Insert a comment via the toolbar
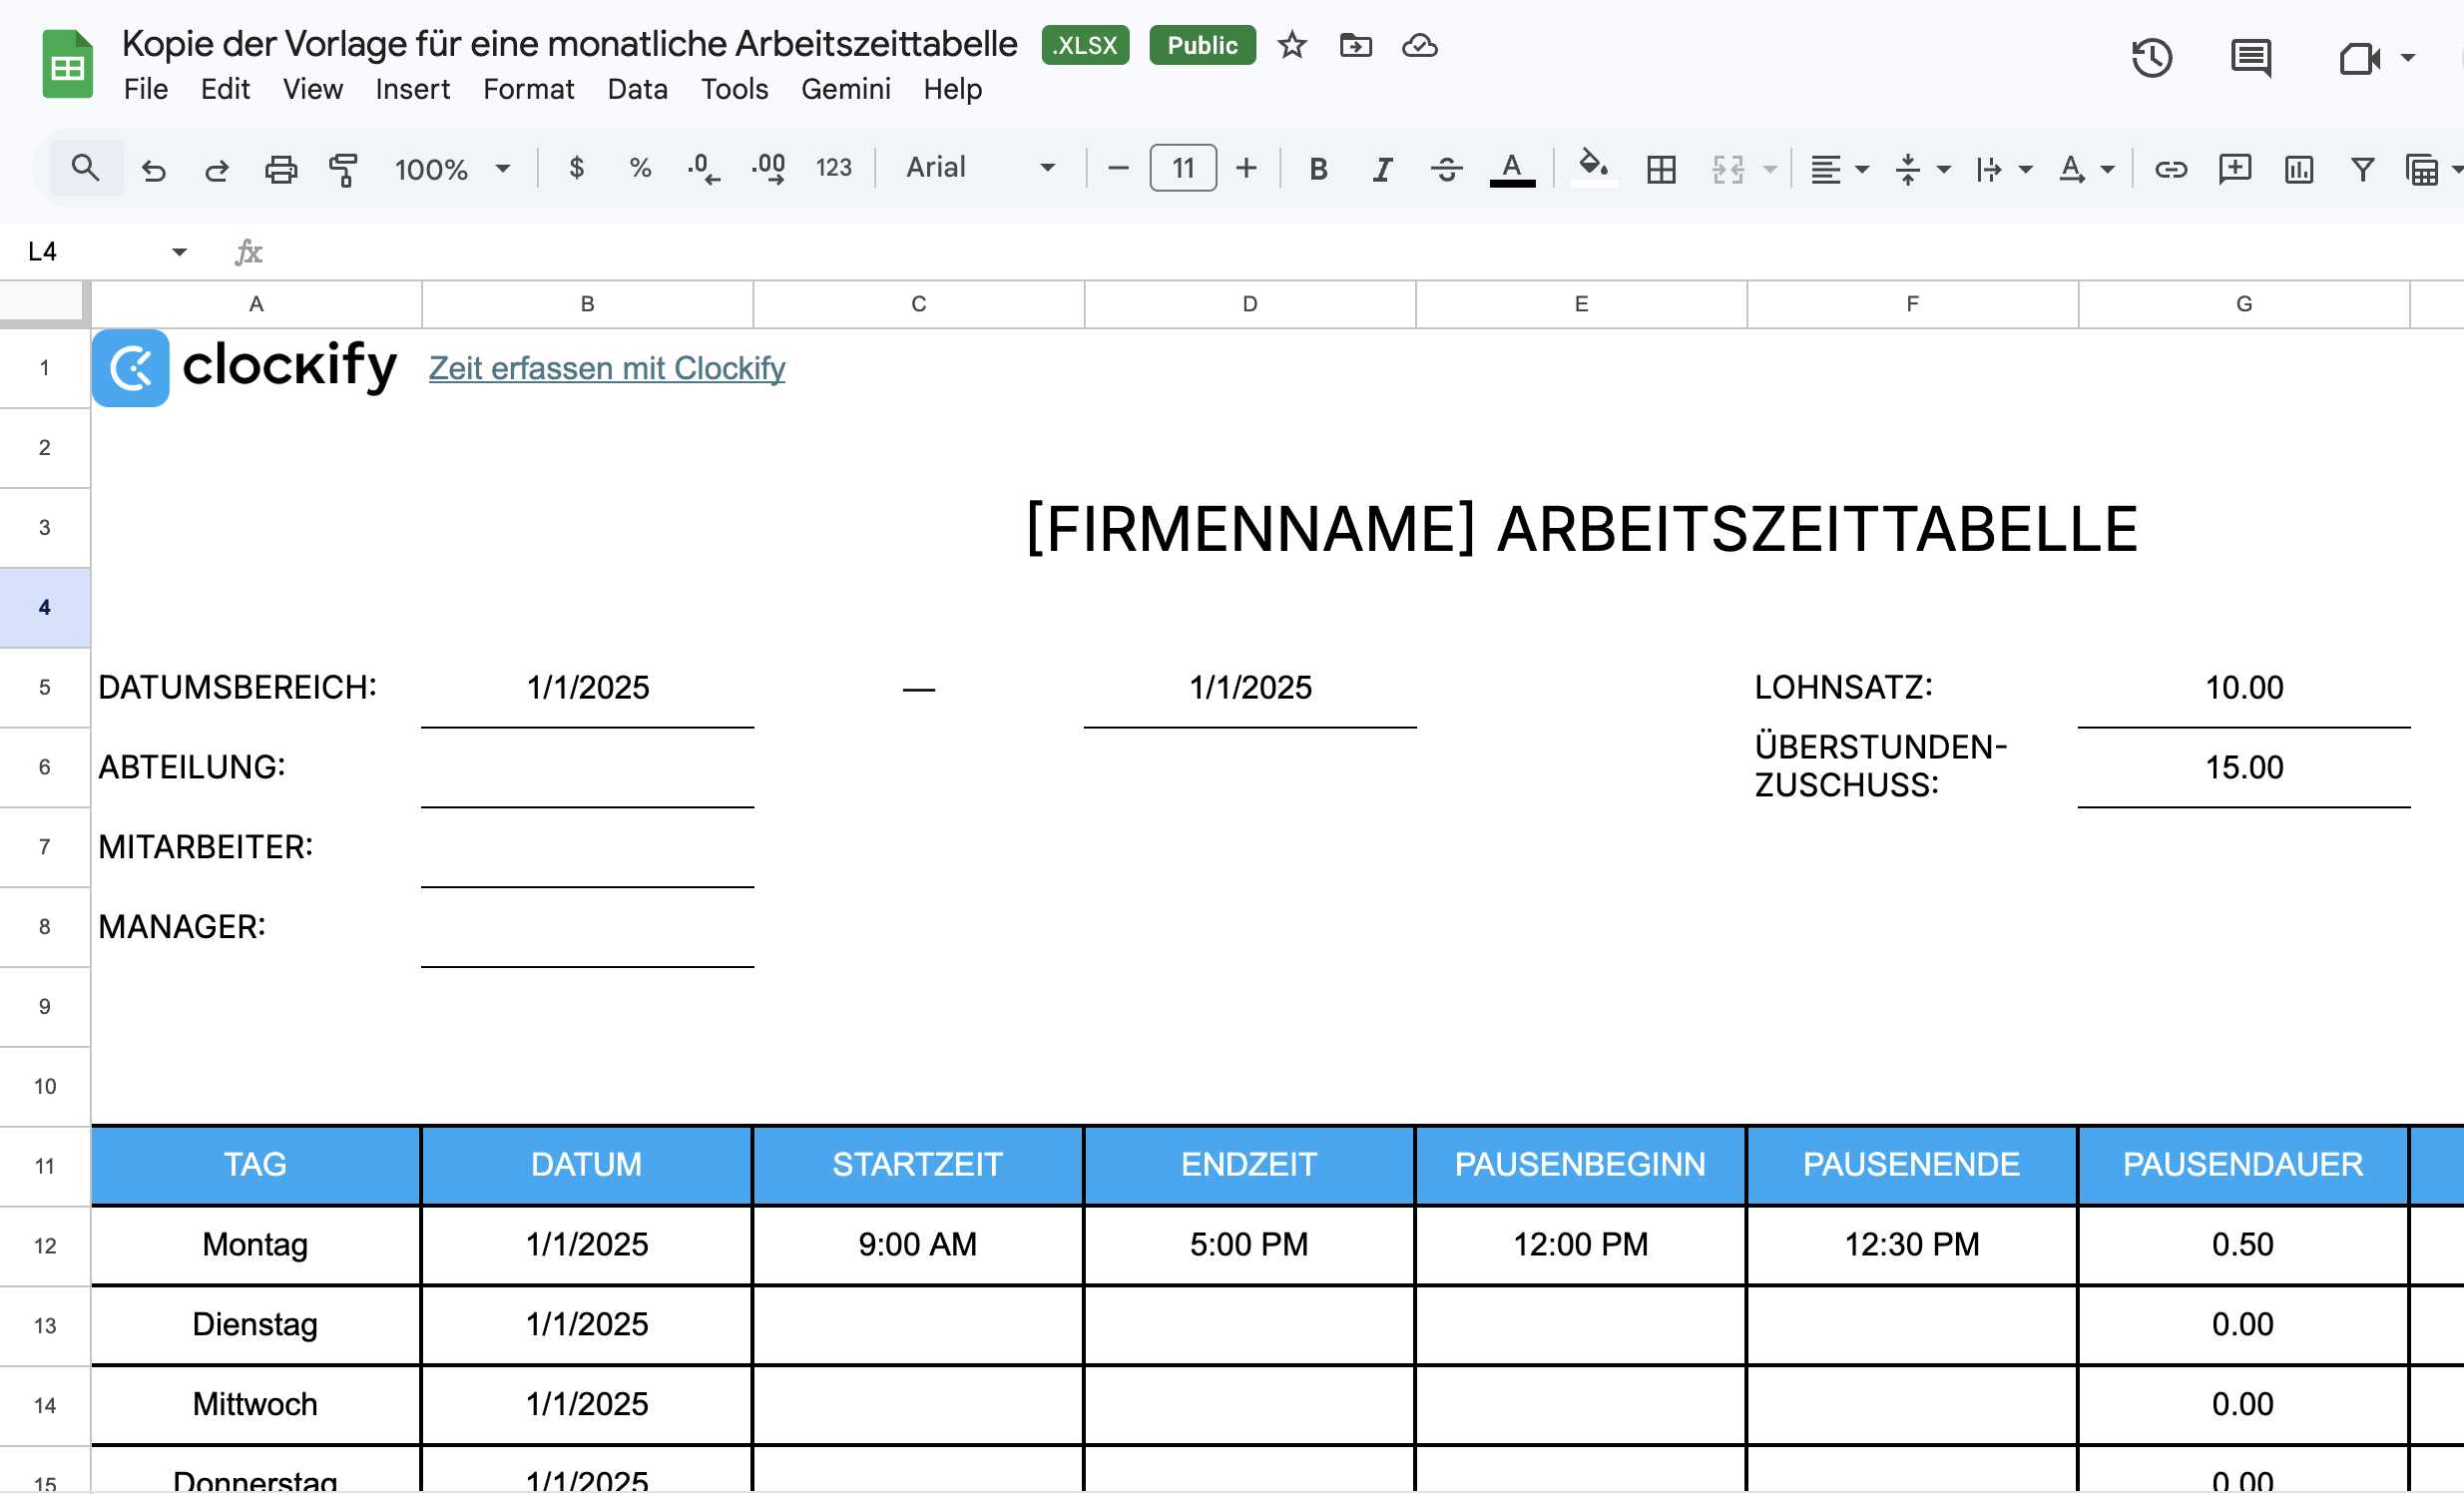 [x=2235, y=169]
